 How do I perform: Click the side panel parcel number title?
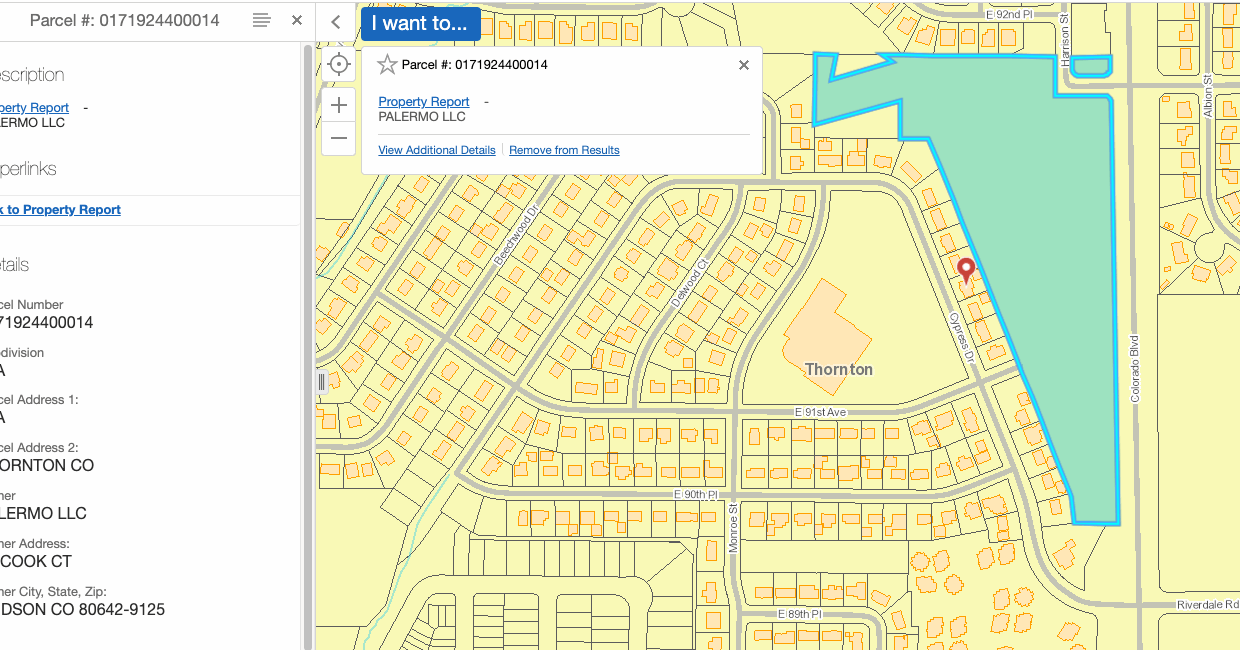[x=125, y=20]
